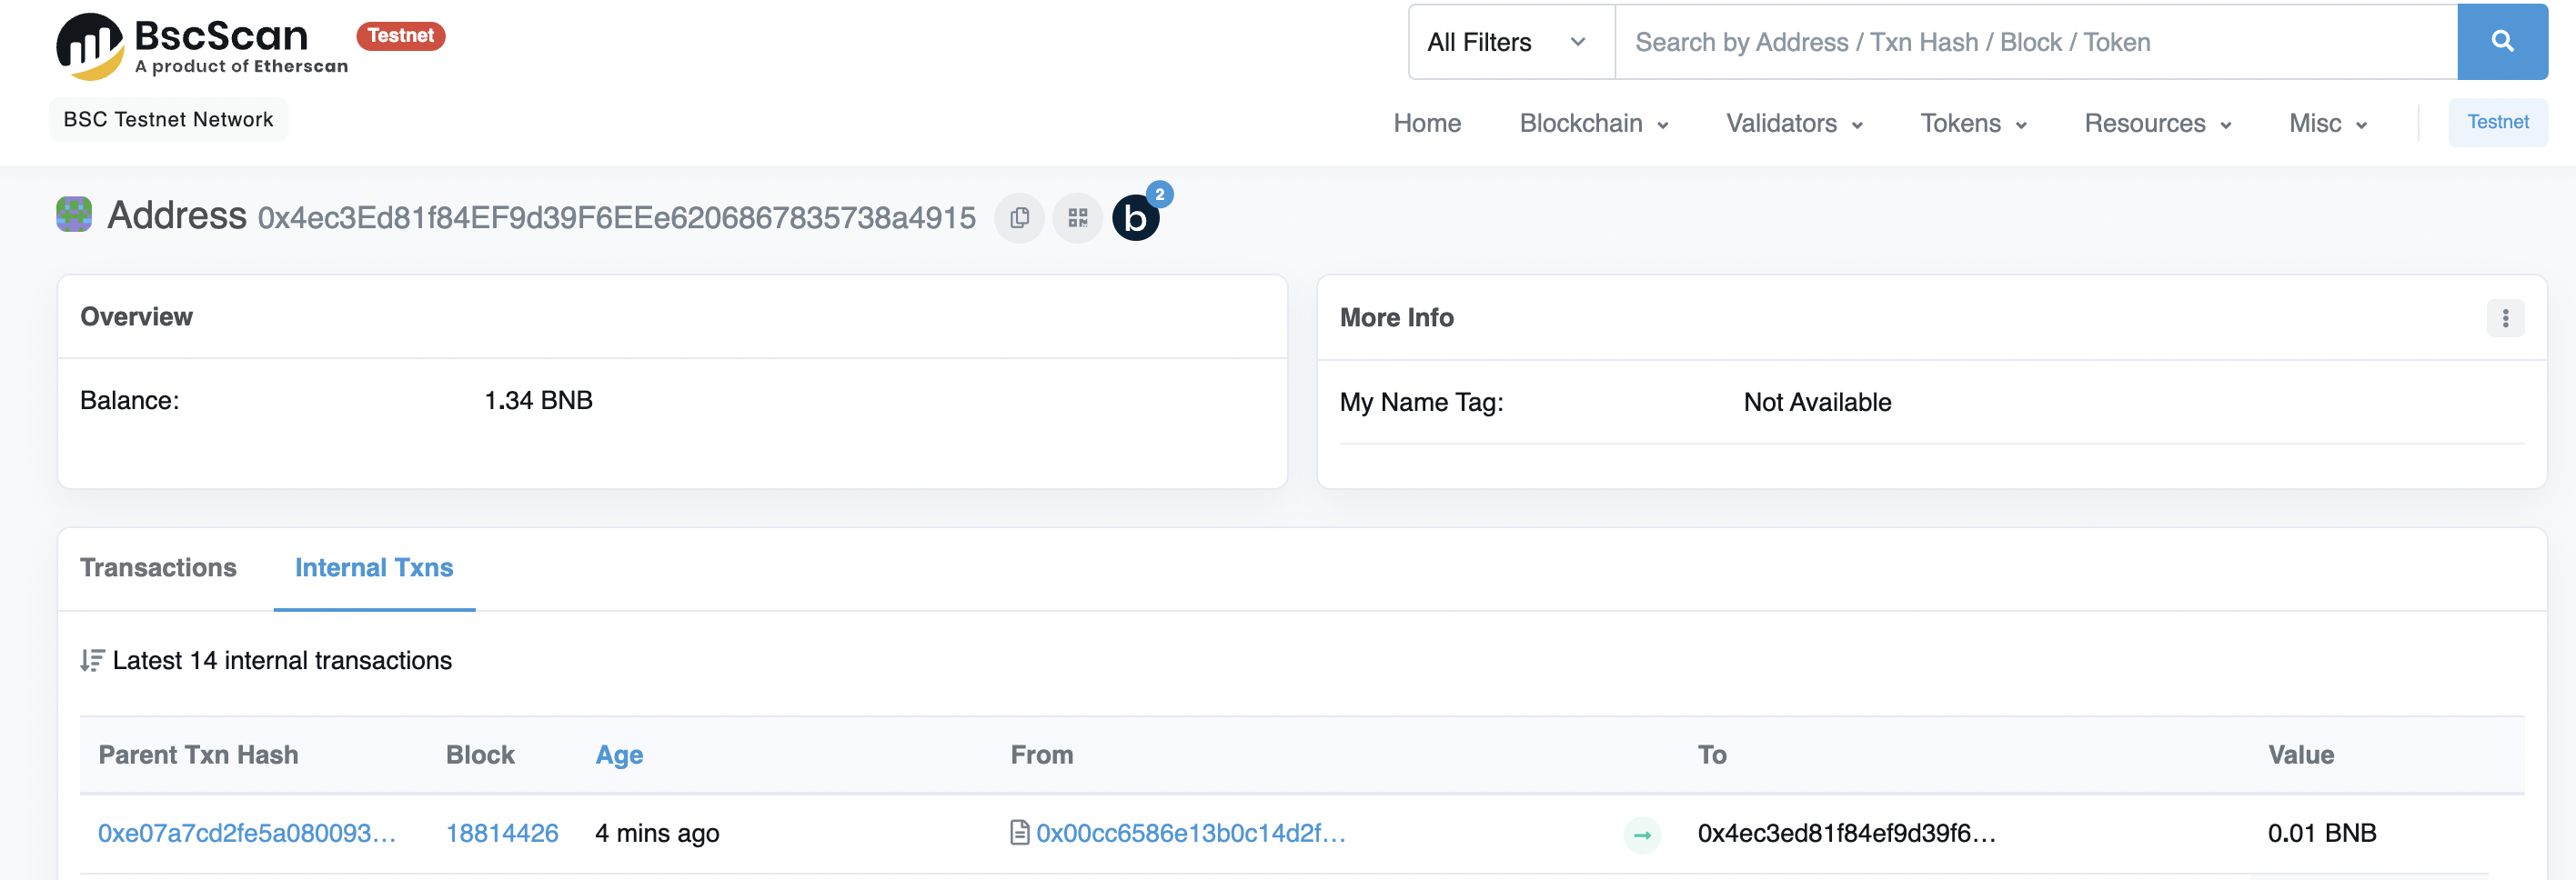Show the address QR code

pos(1077,218)
